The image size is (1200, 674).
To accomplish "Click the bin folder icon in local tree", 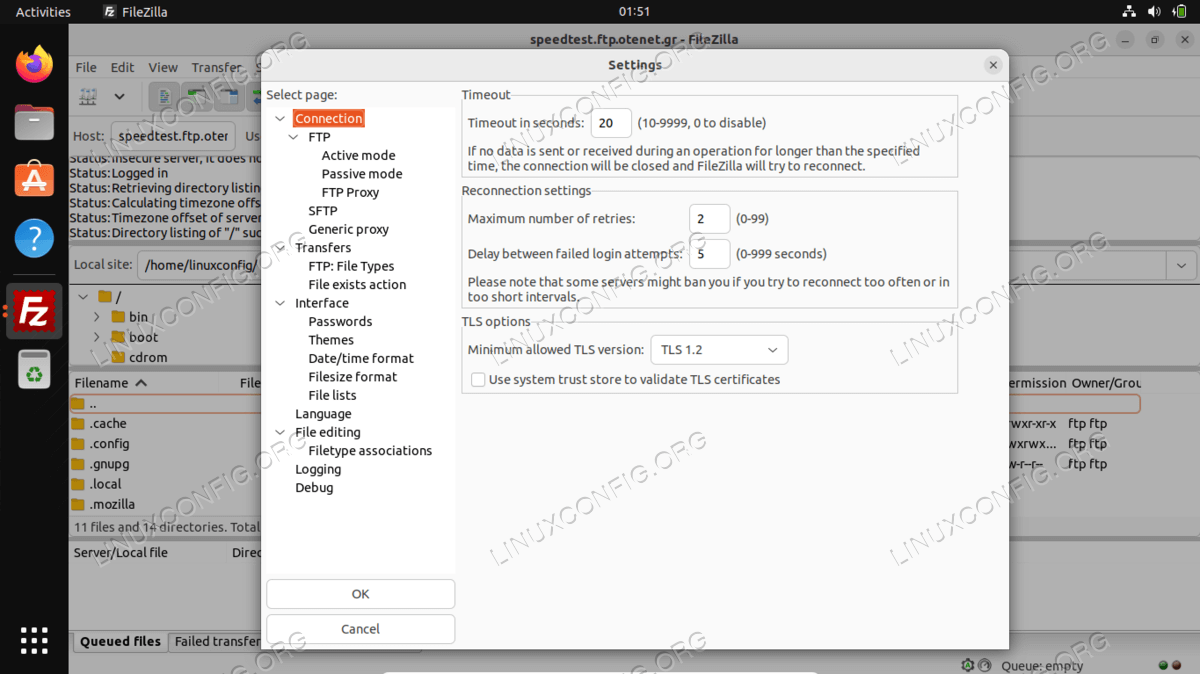I will pos(118,317).
